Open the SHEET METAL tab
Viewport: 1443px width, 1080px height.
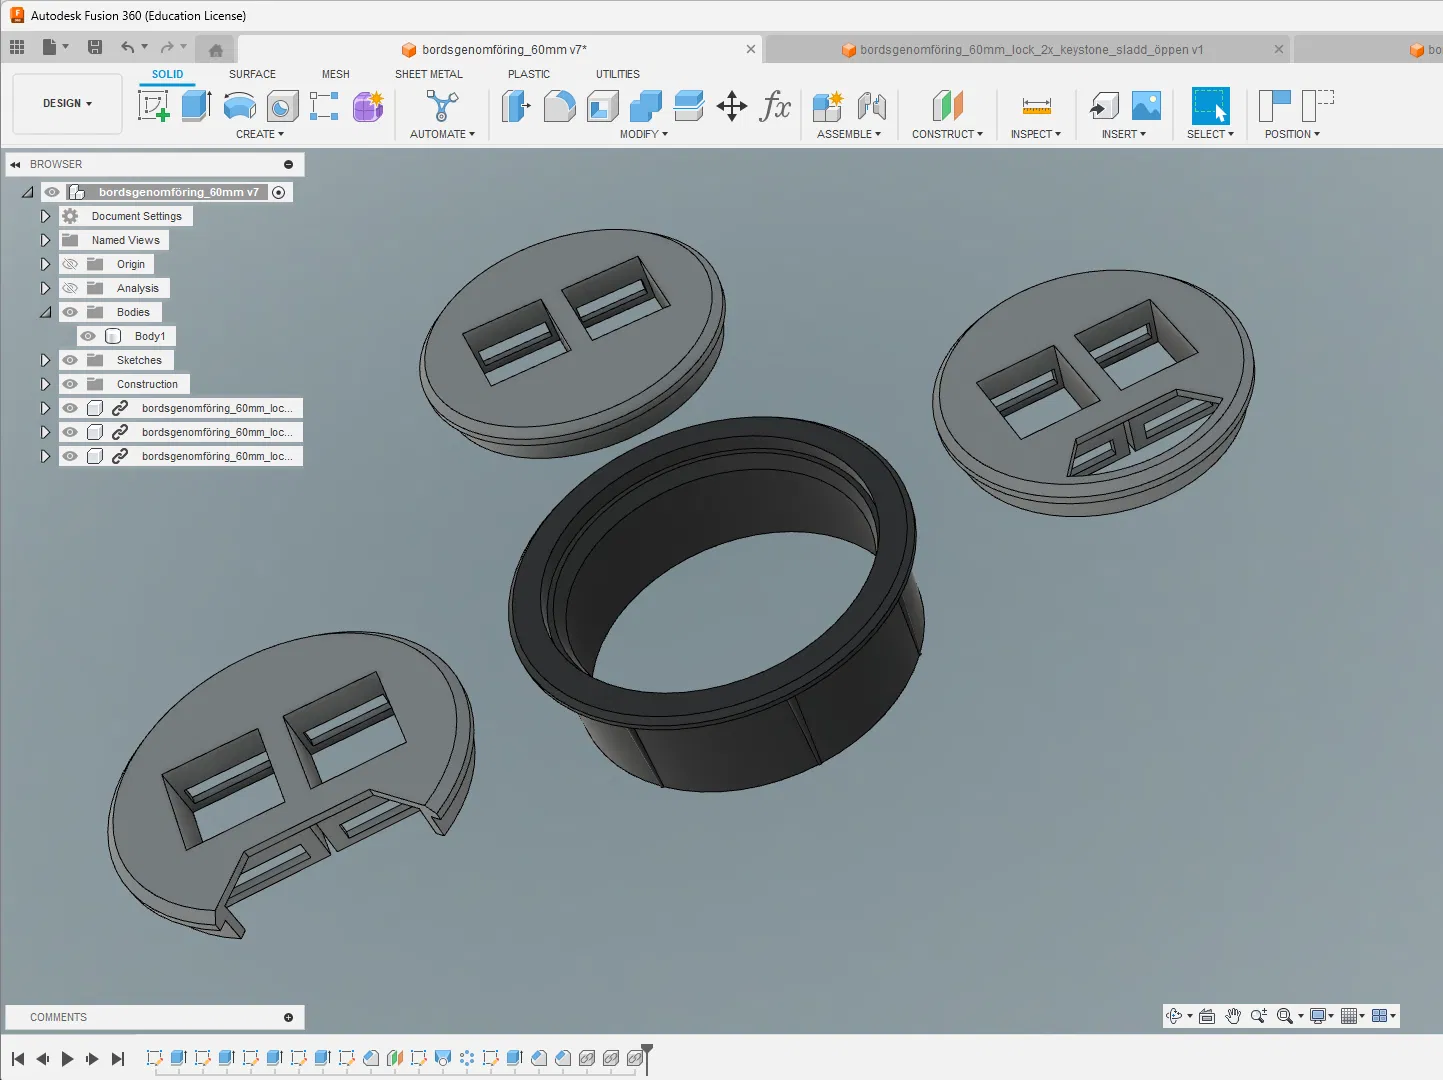point(429,74)
